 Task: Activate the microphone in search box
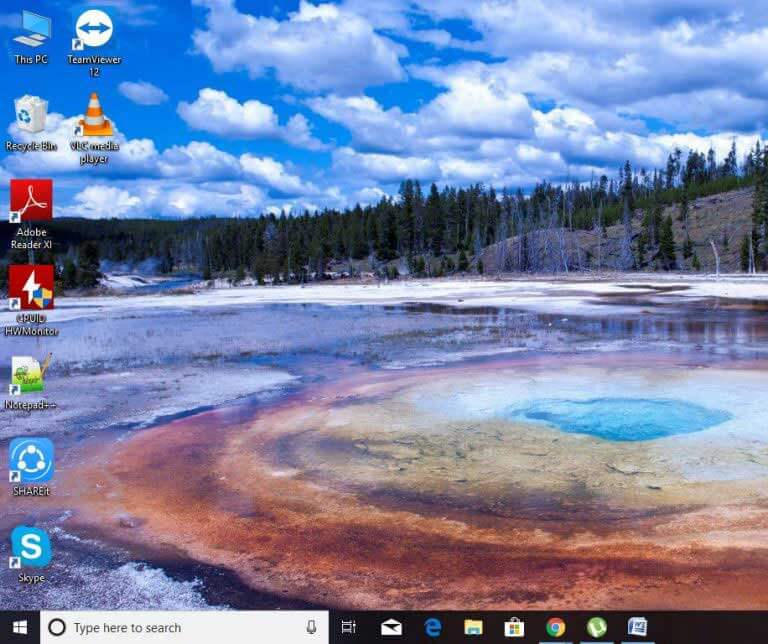311,627
